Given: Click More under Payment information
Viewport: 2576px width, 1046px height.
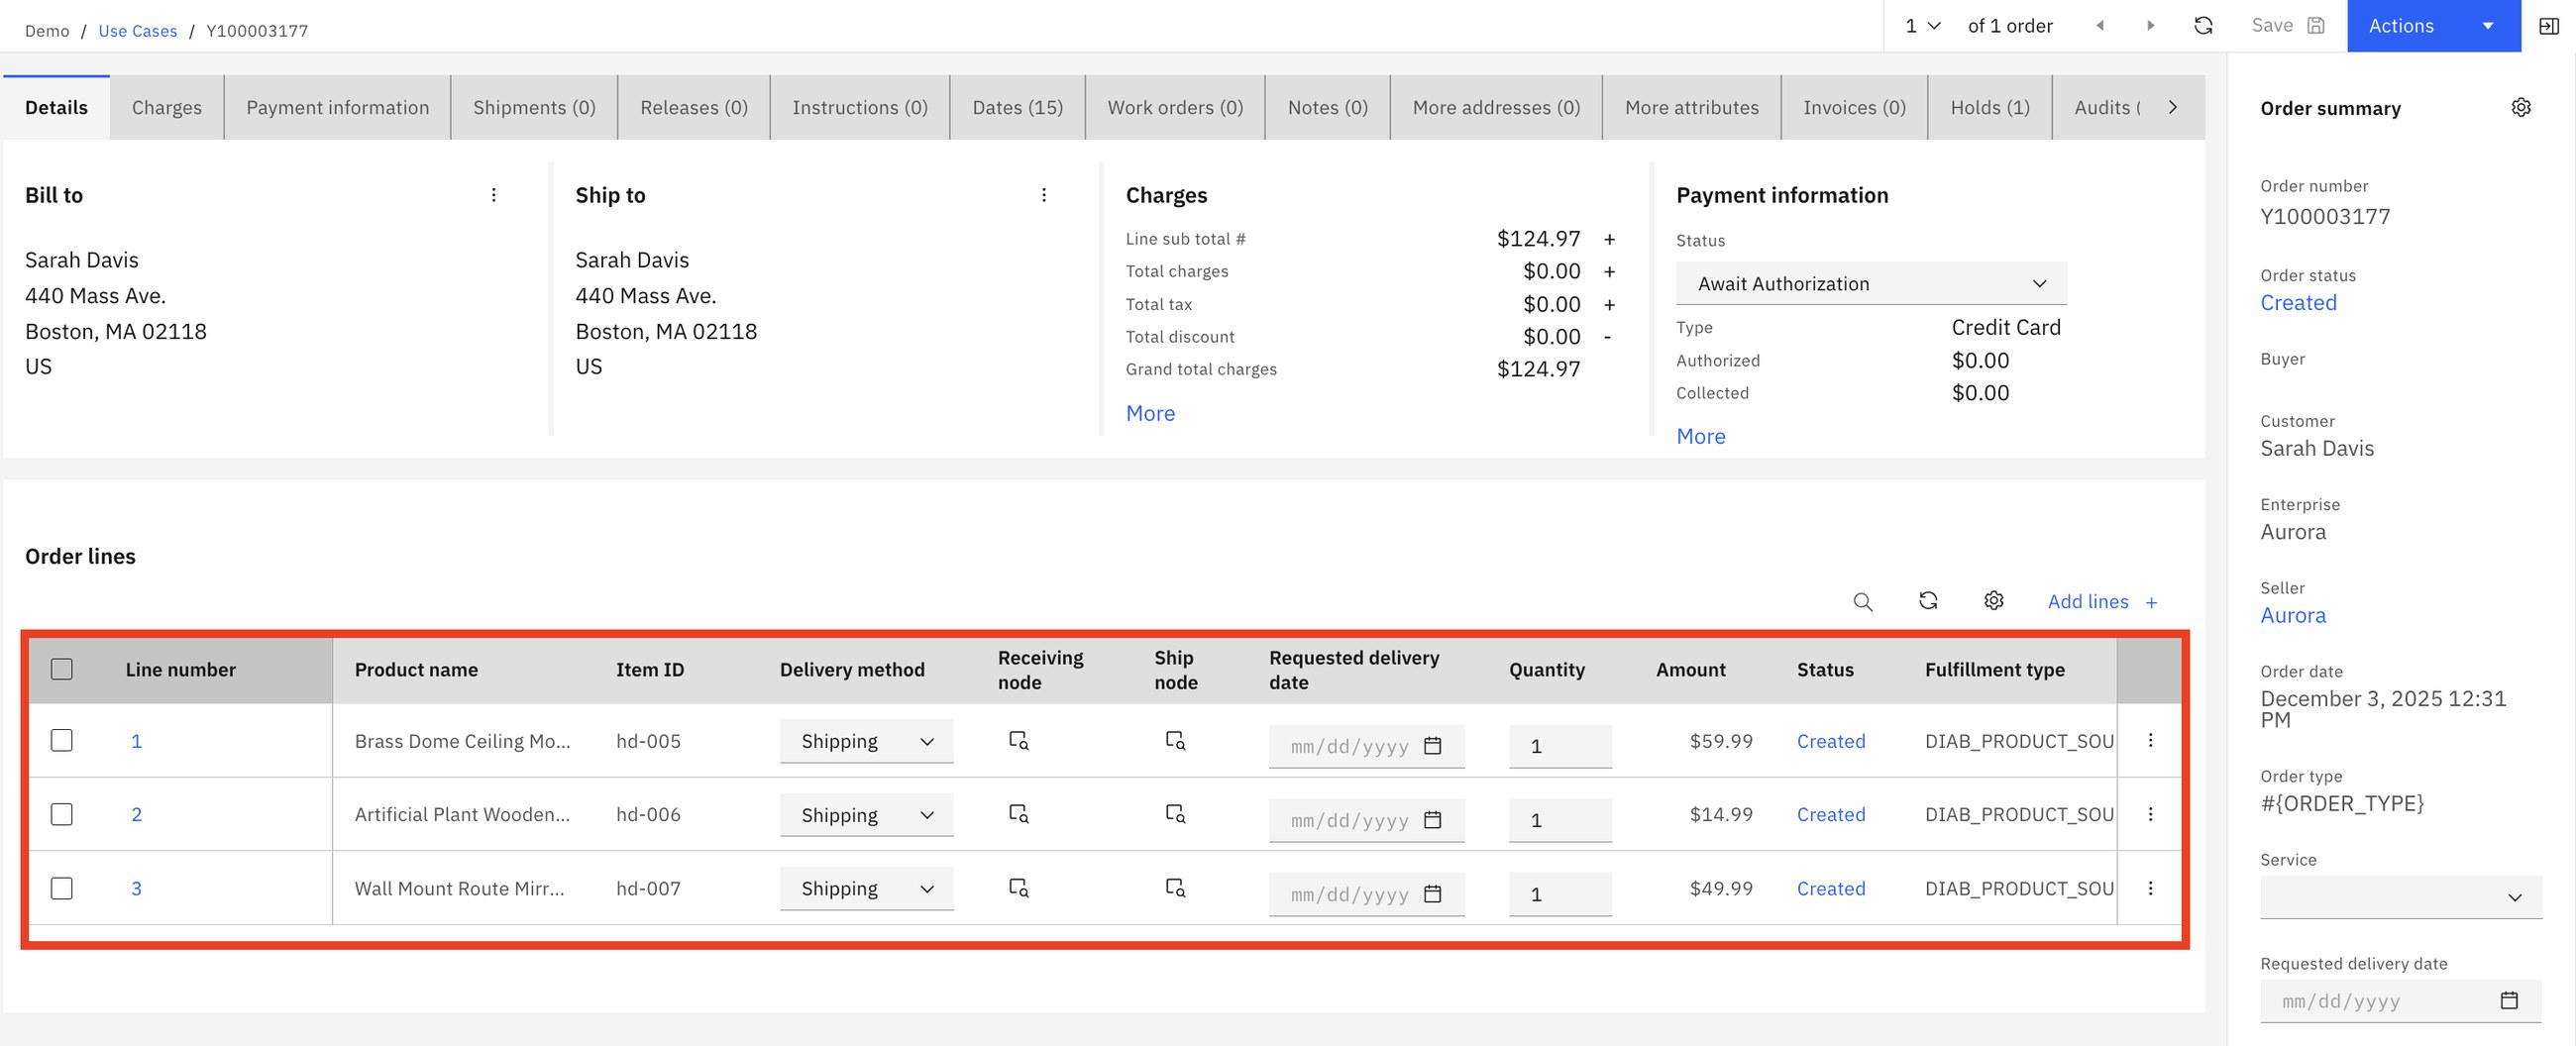Looking at the screenshot, I should coord(1700,436).
